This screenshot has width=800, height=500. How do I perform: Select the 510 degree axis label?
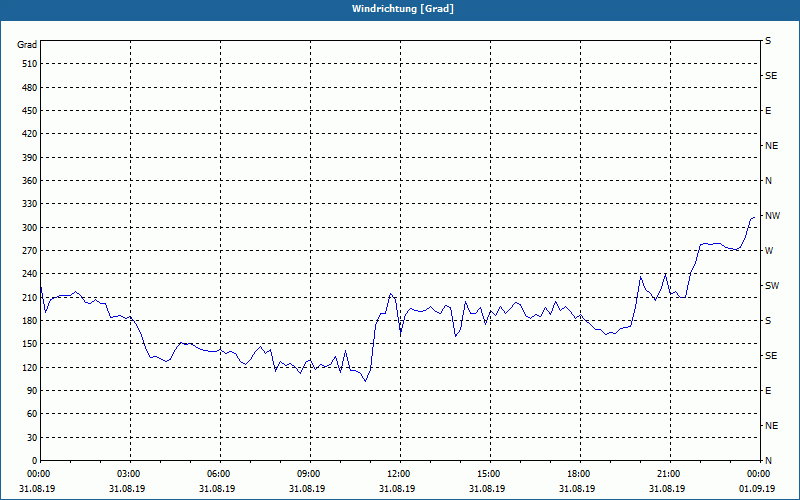coord(29,64)
